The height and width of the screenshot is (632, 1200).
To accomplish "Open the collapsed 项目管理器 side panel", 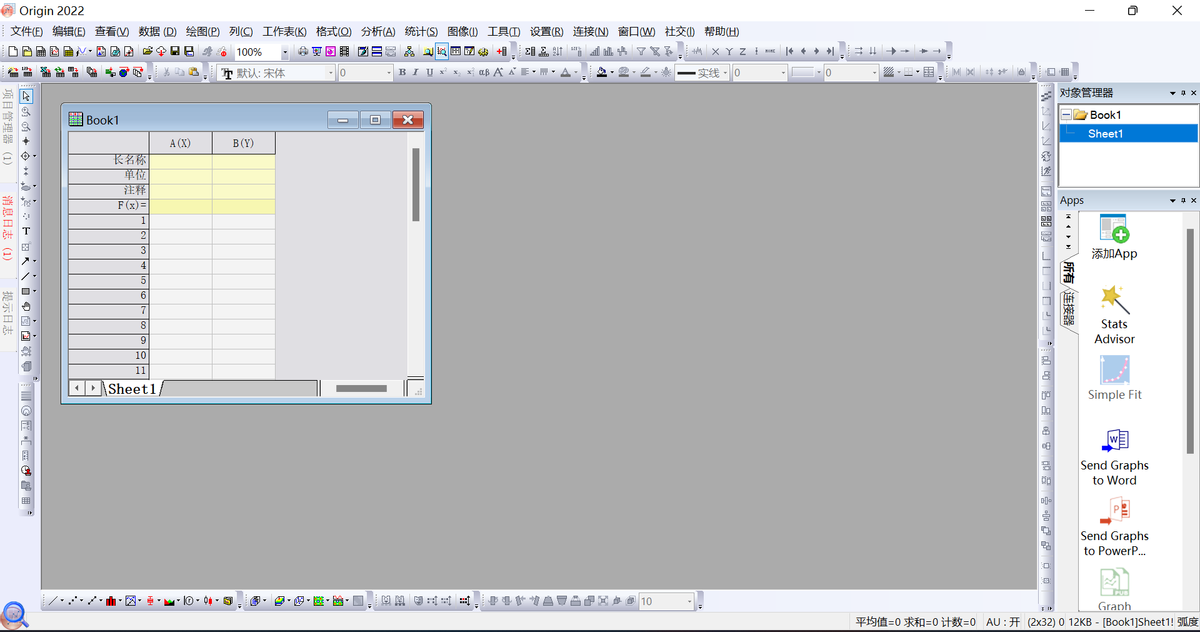I will coord(8,128).
